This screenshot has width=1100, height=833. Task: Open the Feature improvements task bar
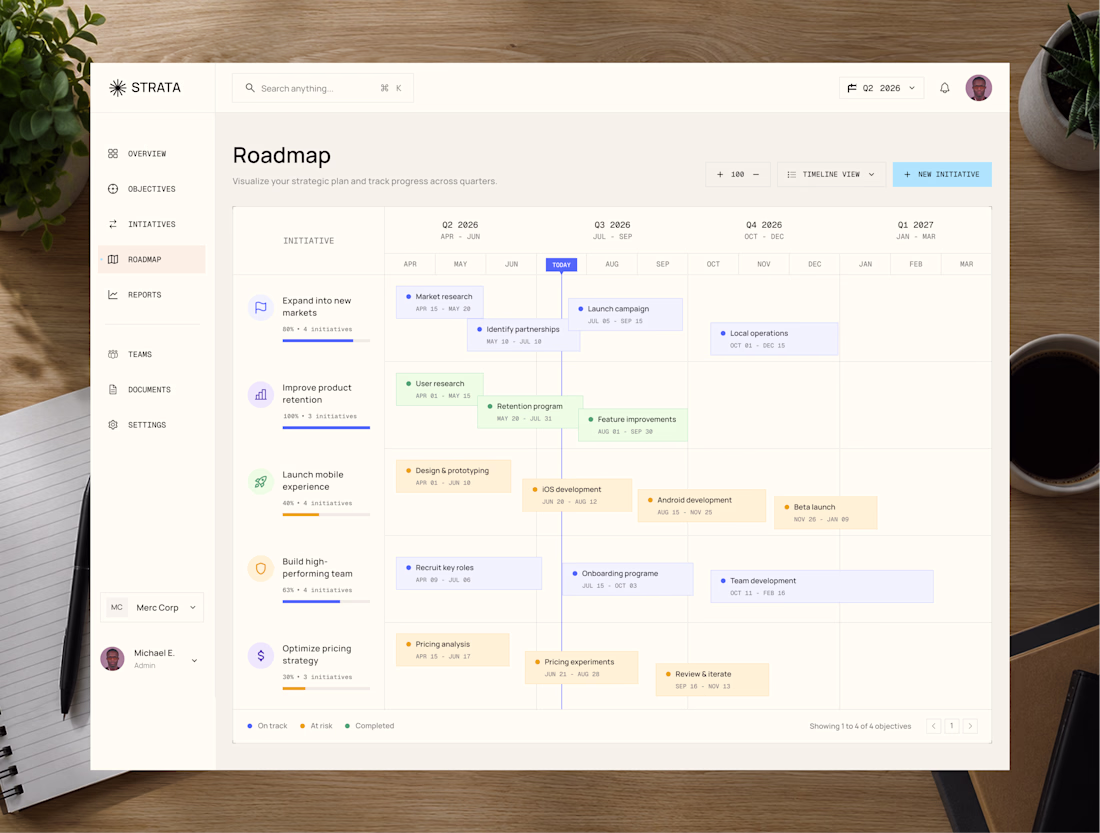tap(633, 425)
